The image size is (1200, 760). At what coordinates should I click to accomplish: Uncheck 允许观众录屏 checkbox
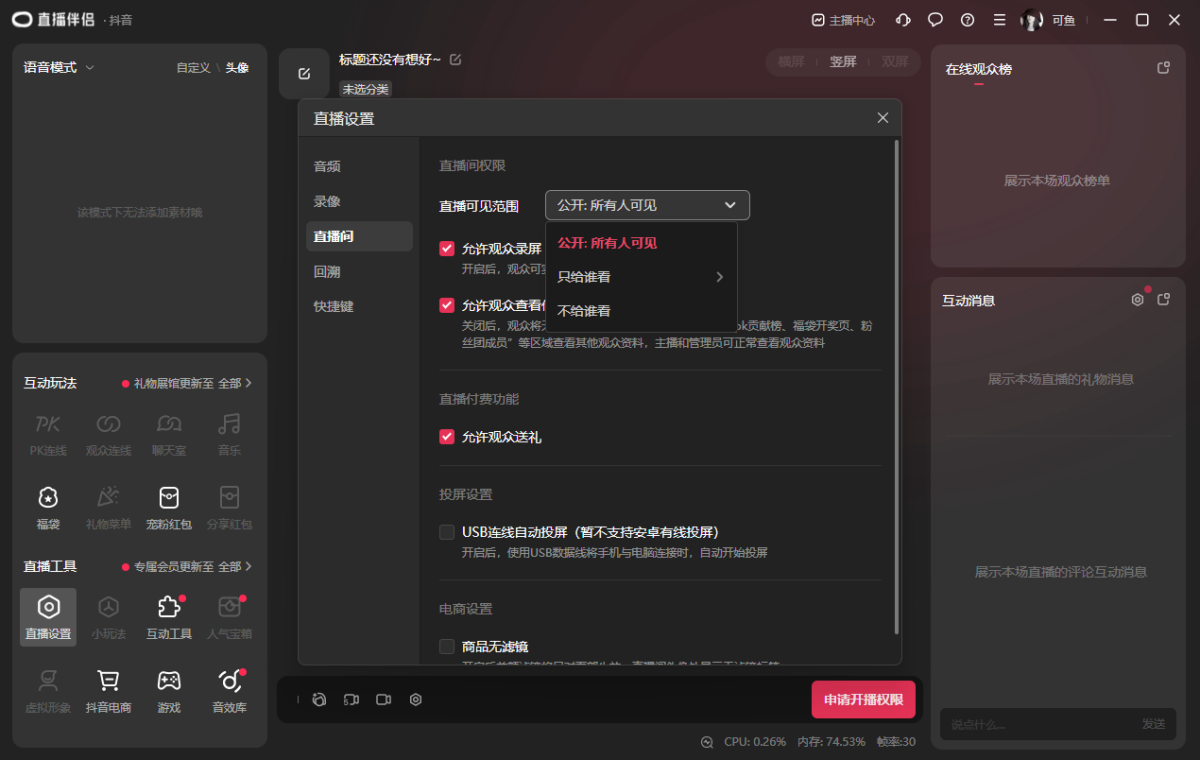click(447, 248)
